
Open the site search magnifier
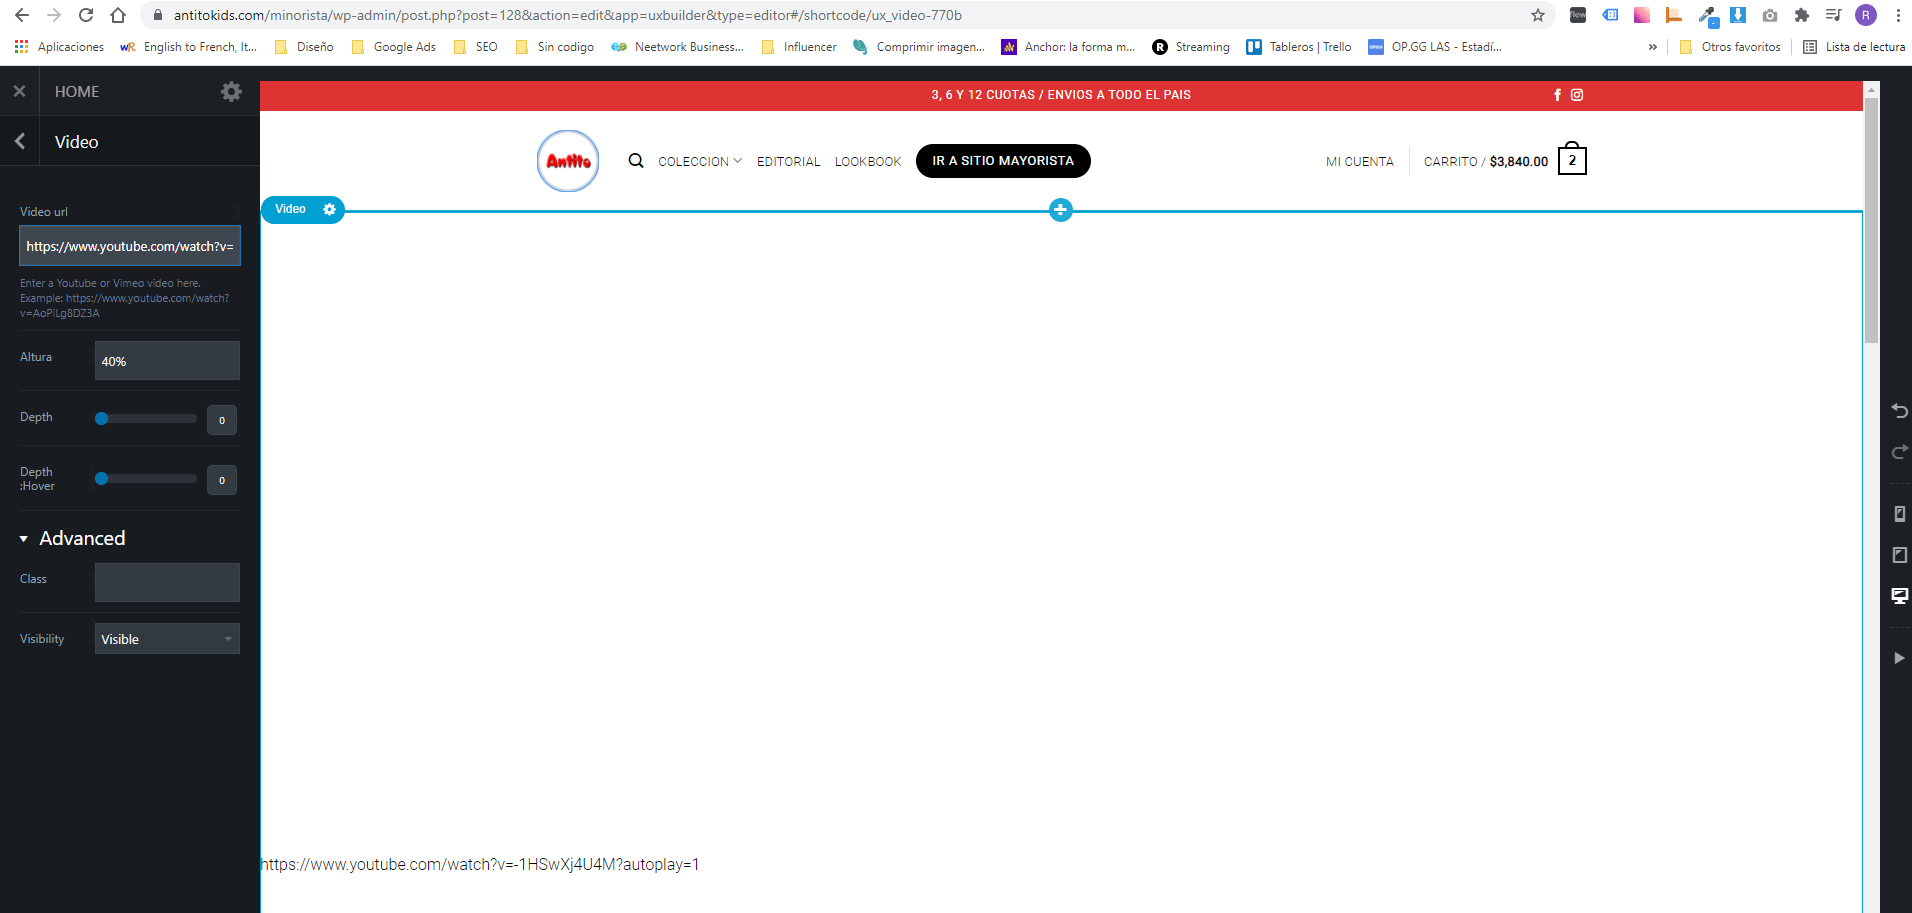[x=636, y=161]
